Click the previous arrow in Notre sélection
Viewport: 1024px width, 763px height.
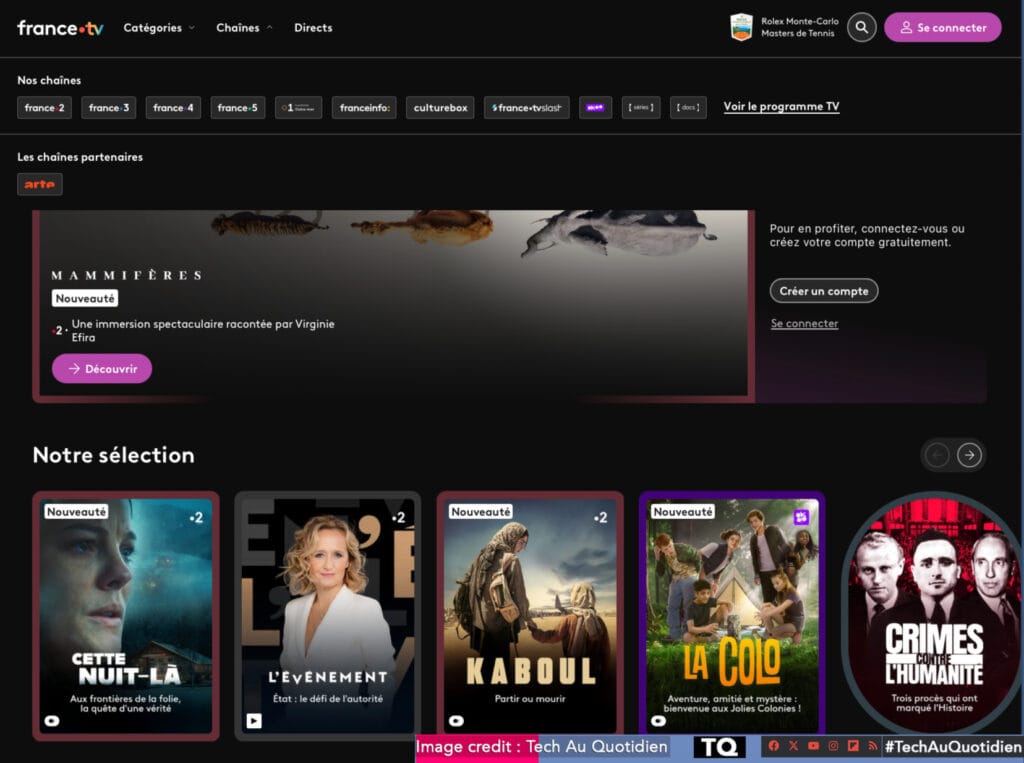937,455
